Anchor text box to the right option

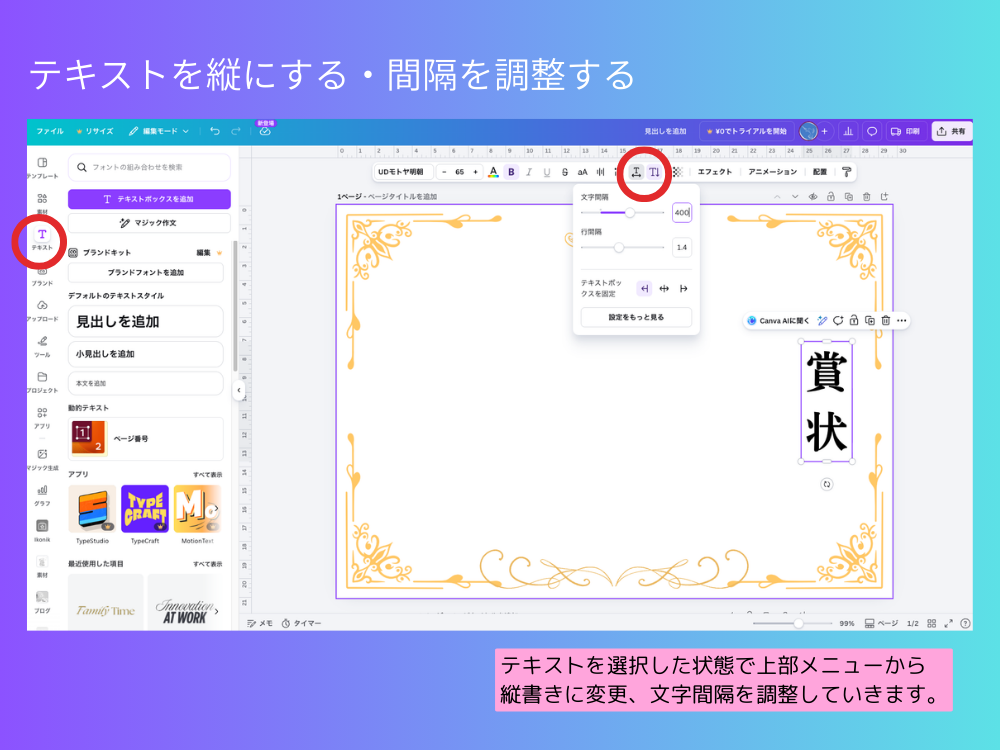tap(684, 288)
